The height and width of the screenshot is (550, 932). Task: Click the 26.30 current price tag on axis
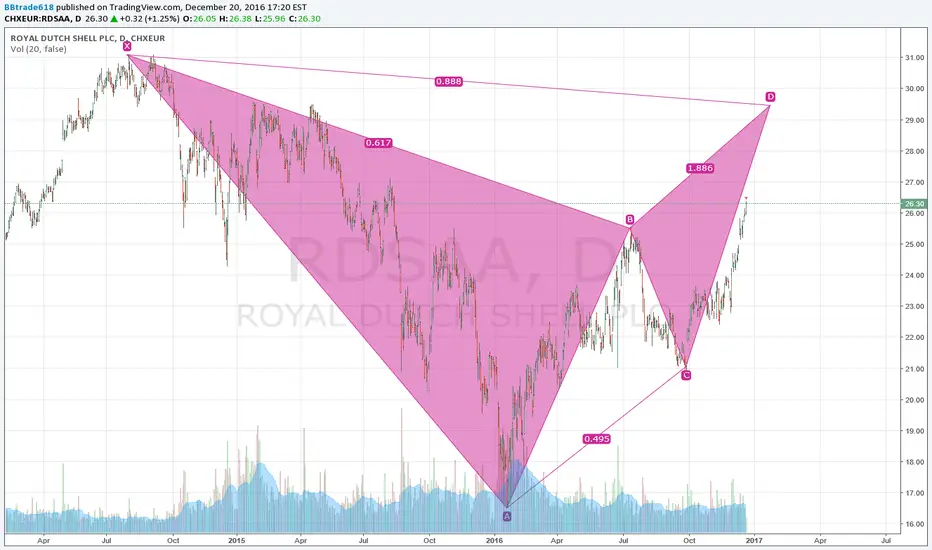pos(914,204)
